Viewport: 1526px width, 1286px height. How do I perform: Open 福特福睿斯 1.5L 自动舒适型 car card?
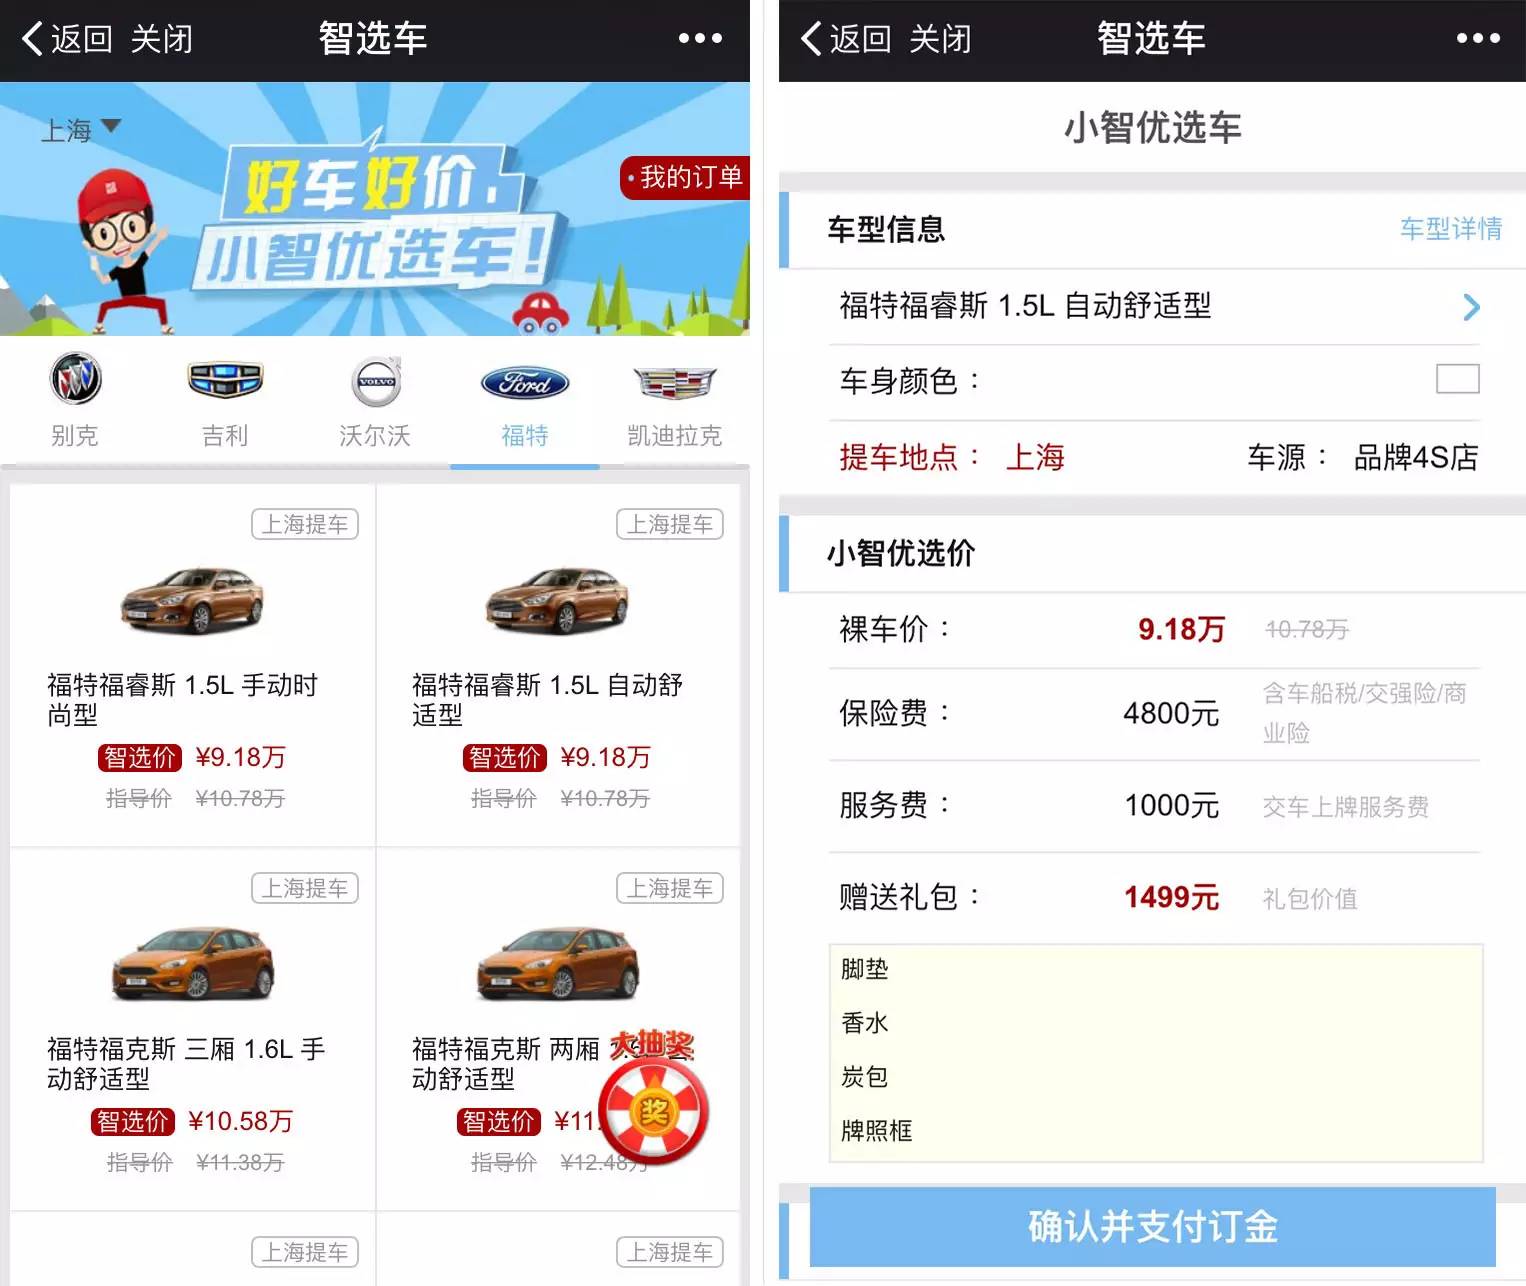[558, 665]
